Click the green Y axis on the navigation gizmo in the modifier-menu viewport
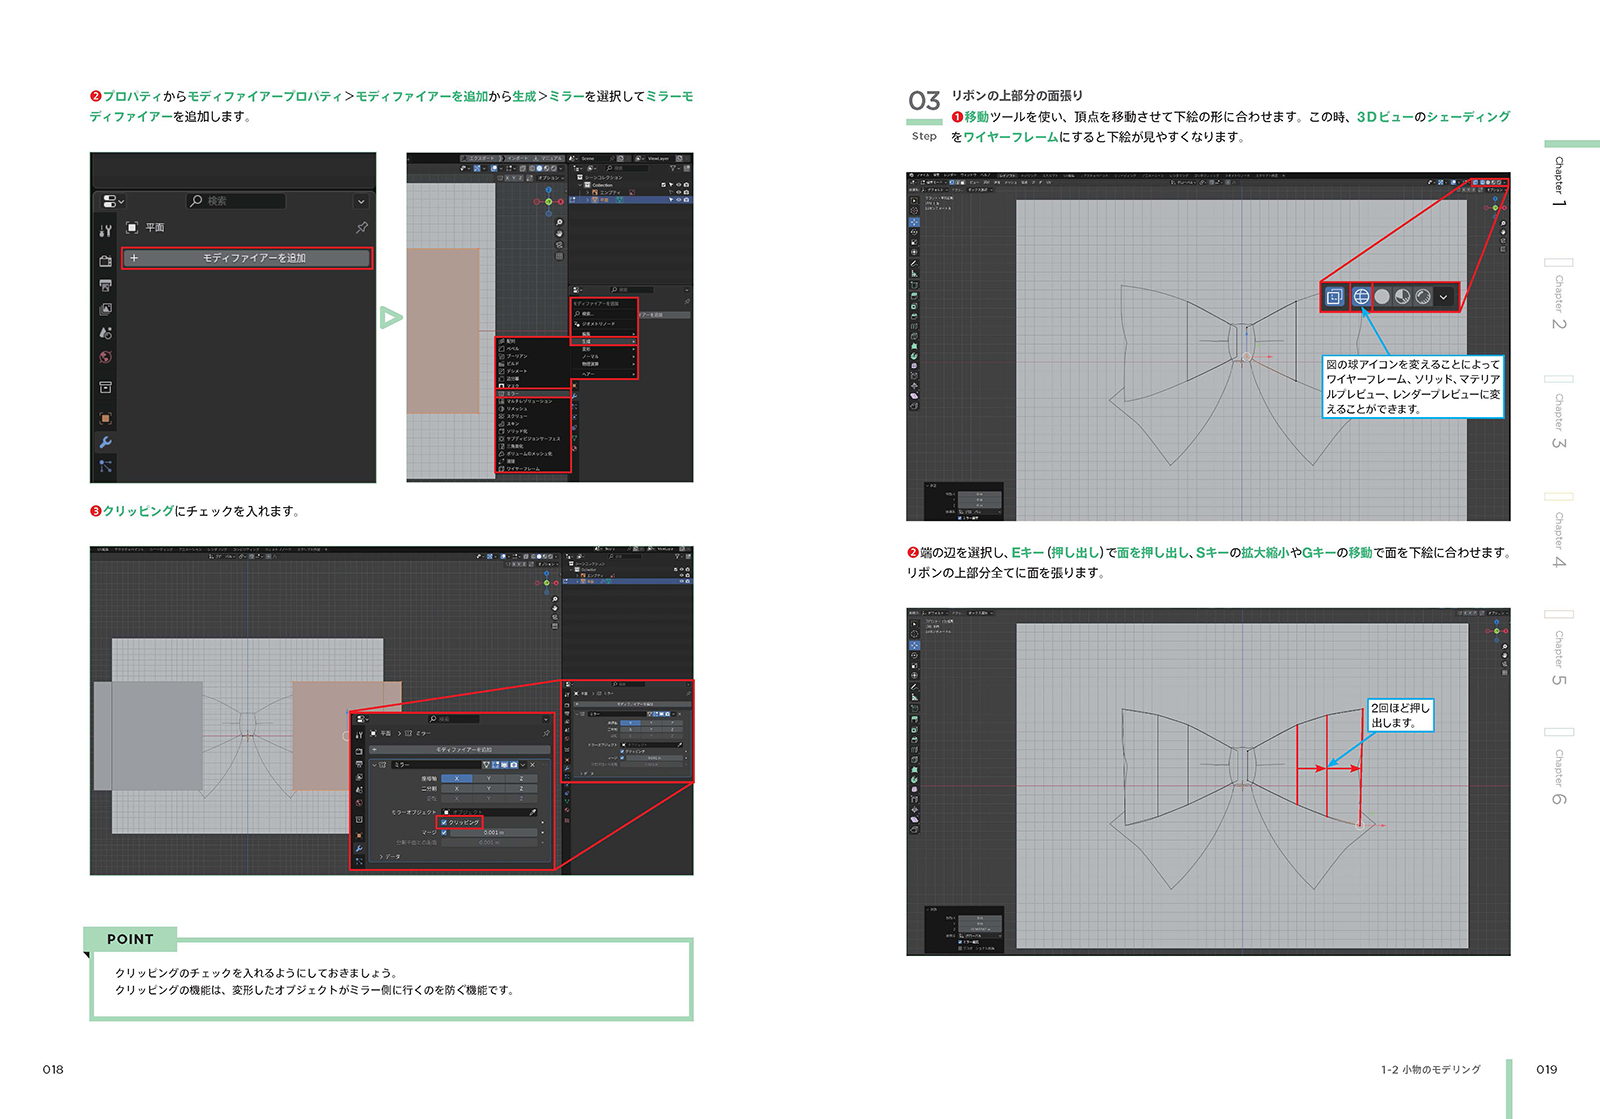The image size is (1600, 1119). point(549,202)
